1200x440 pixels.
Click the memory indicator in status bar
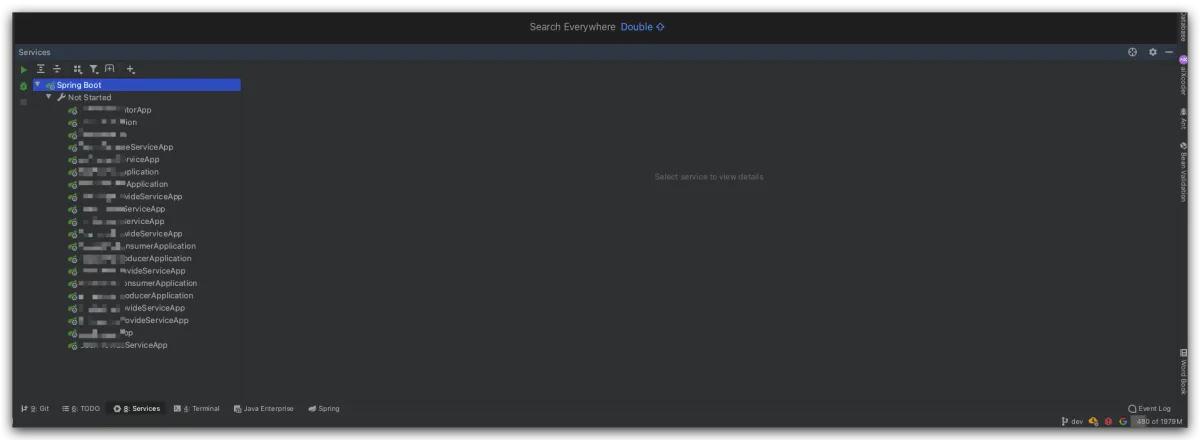pos(1158,422)
